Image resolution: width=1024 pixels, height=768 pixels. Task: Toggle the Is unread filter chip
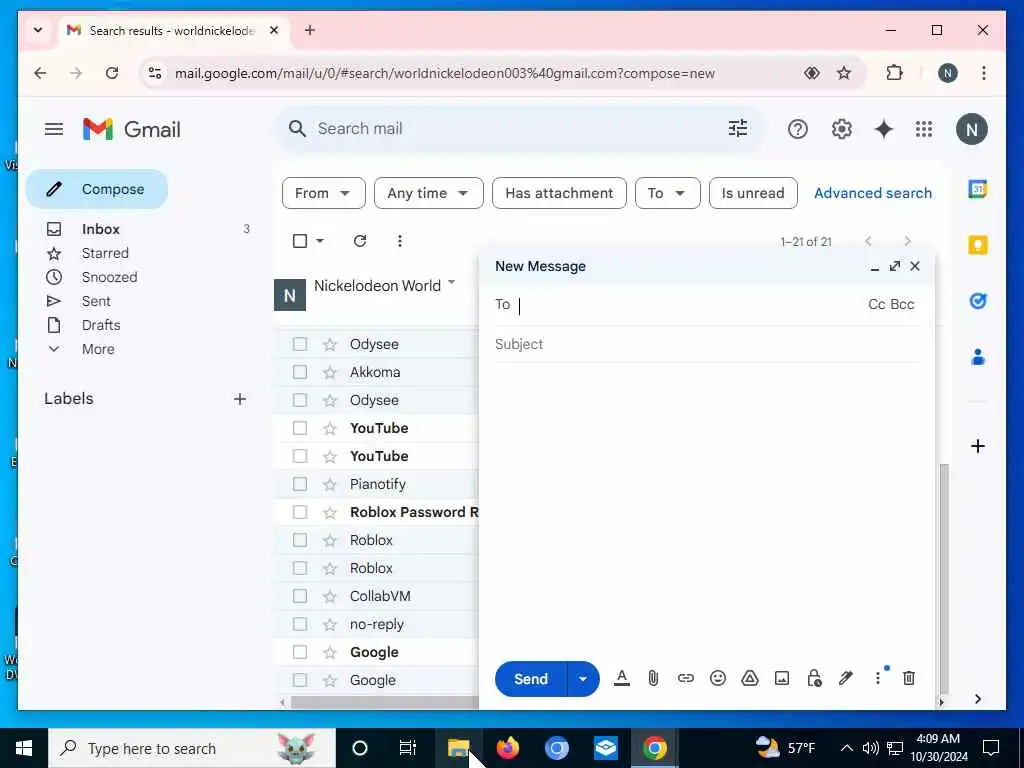point(753,193)
